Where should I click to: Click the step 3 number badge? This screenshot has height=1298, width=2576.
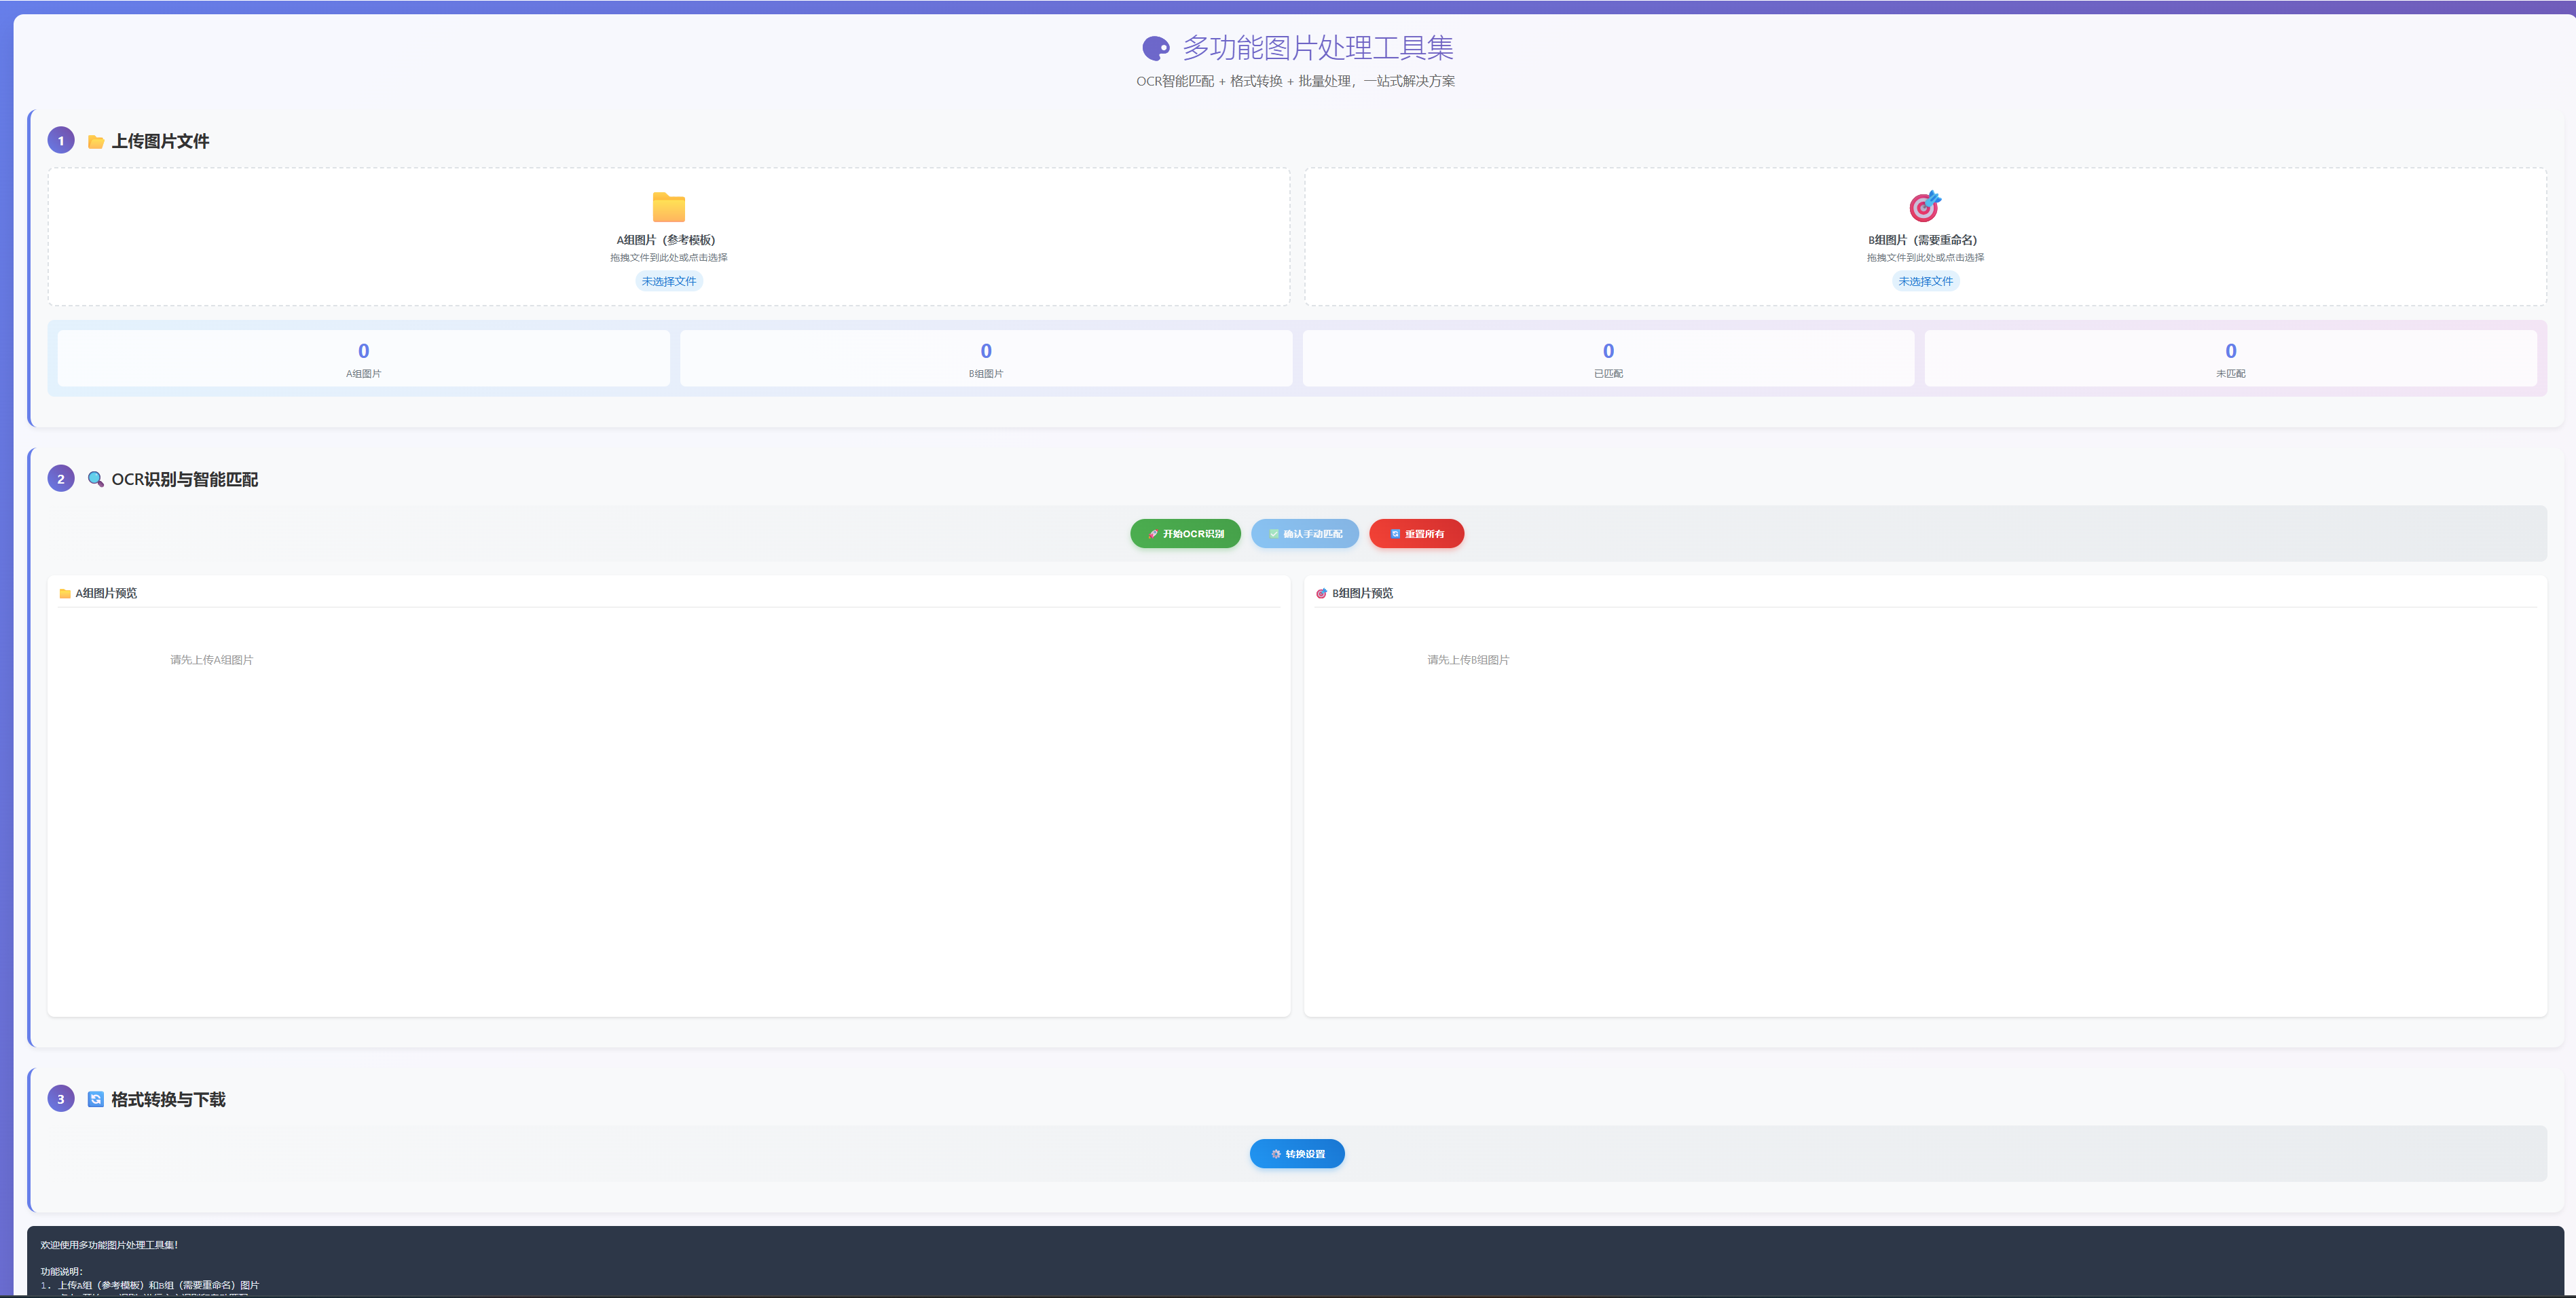point(61,1099)
